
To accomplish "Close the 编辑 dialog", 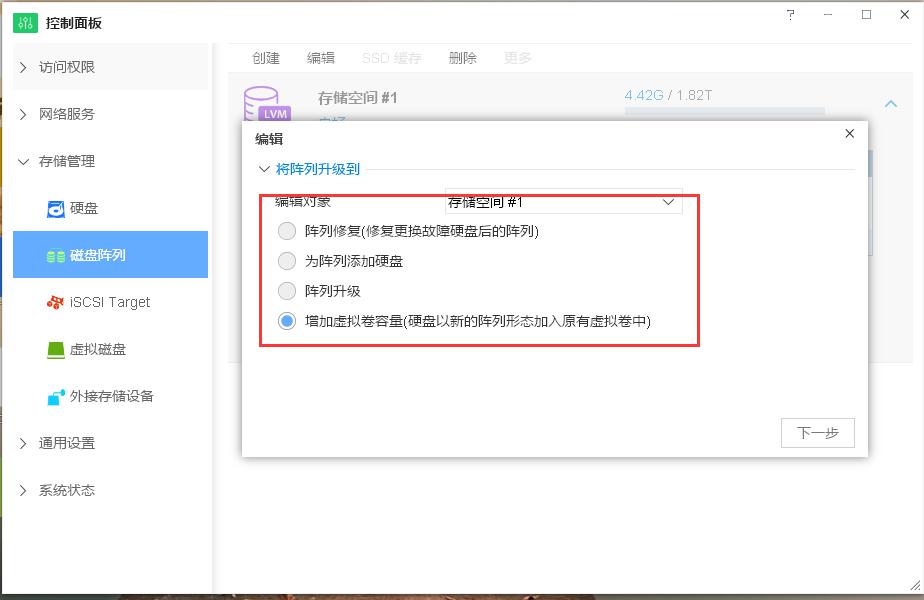I will [x=849, y=134].
